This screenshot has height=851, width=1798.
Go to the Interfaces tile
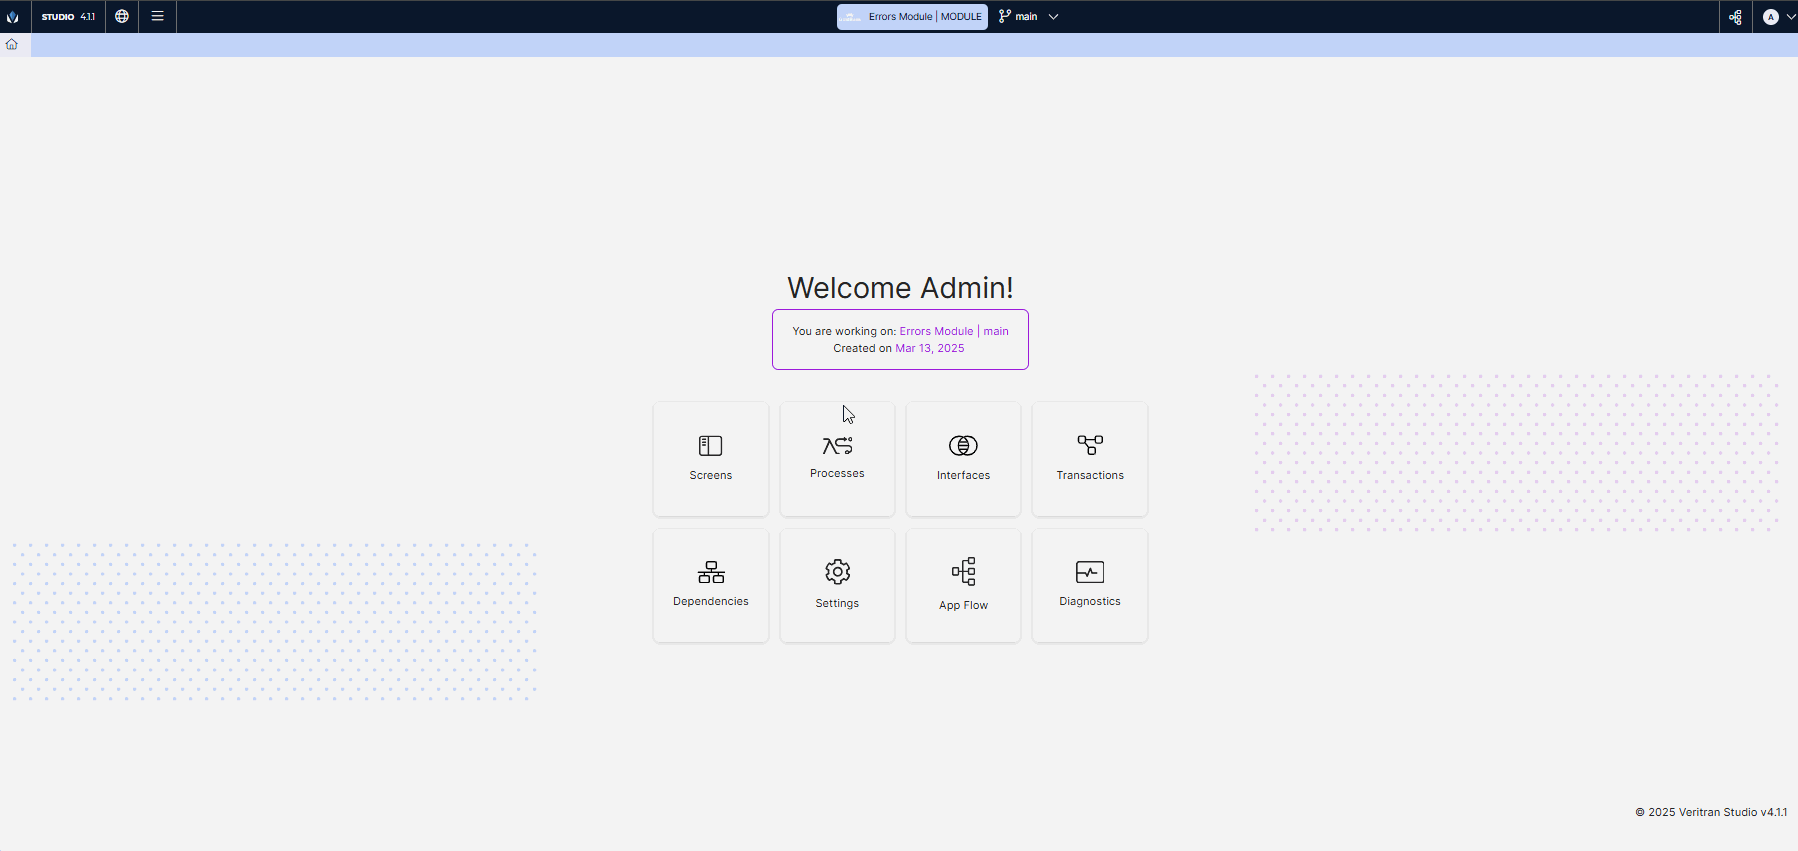pos(963,458)
